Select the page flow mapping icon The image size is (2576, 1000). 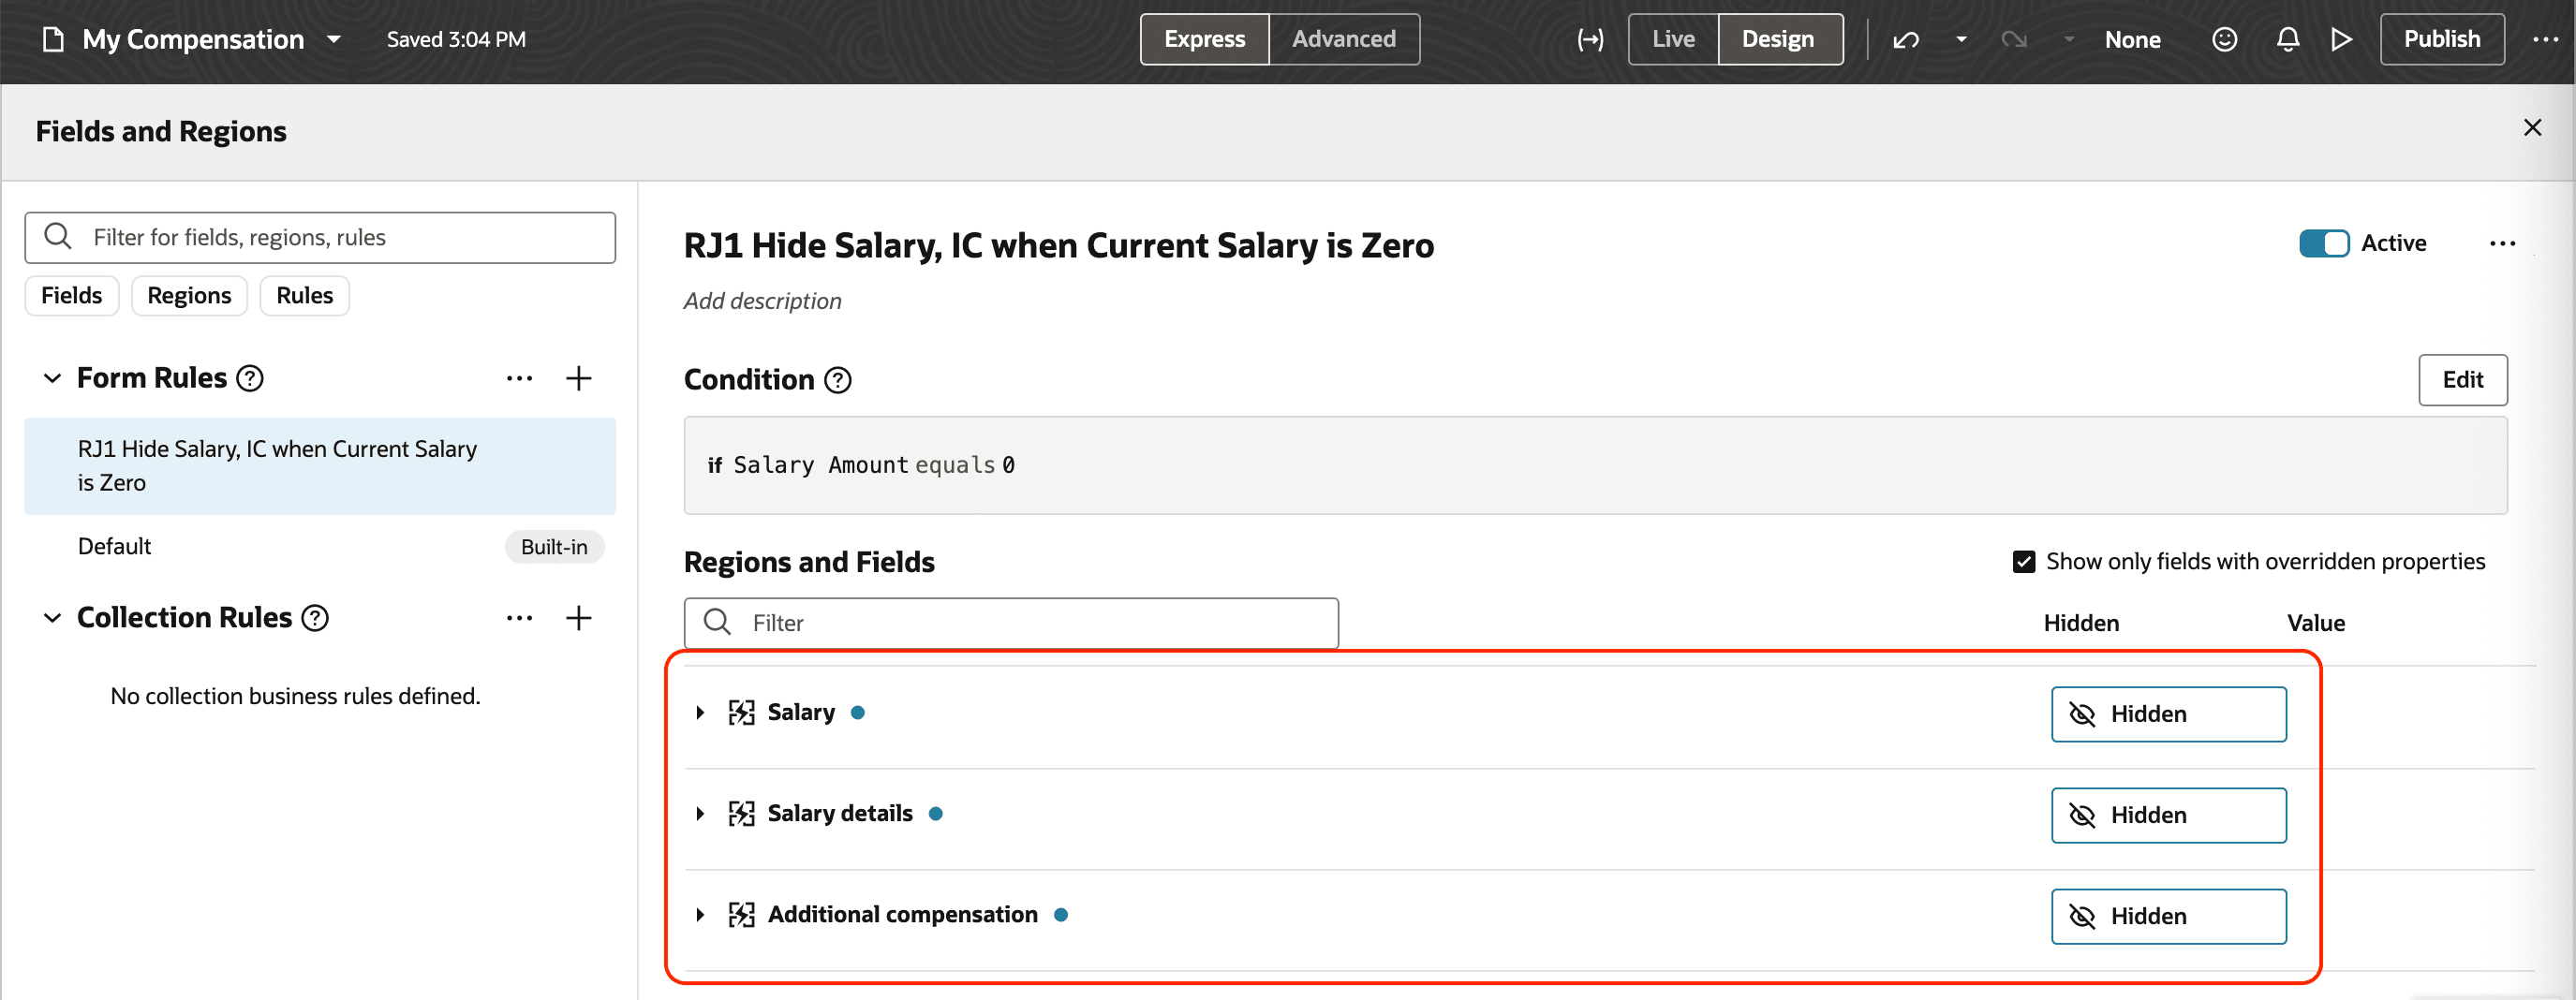[x=1589, y=39]
